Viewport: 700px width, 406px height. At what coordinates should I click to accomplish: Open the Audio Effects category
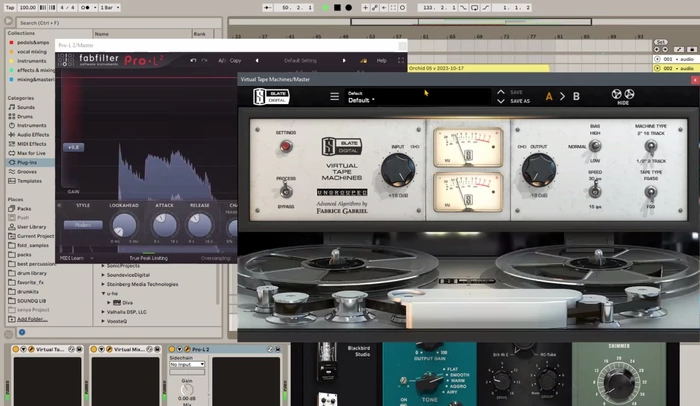[33, 135]
